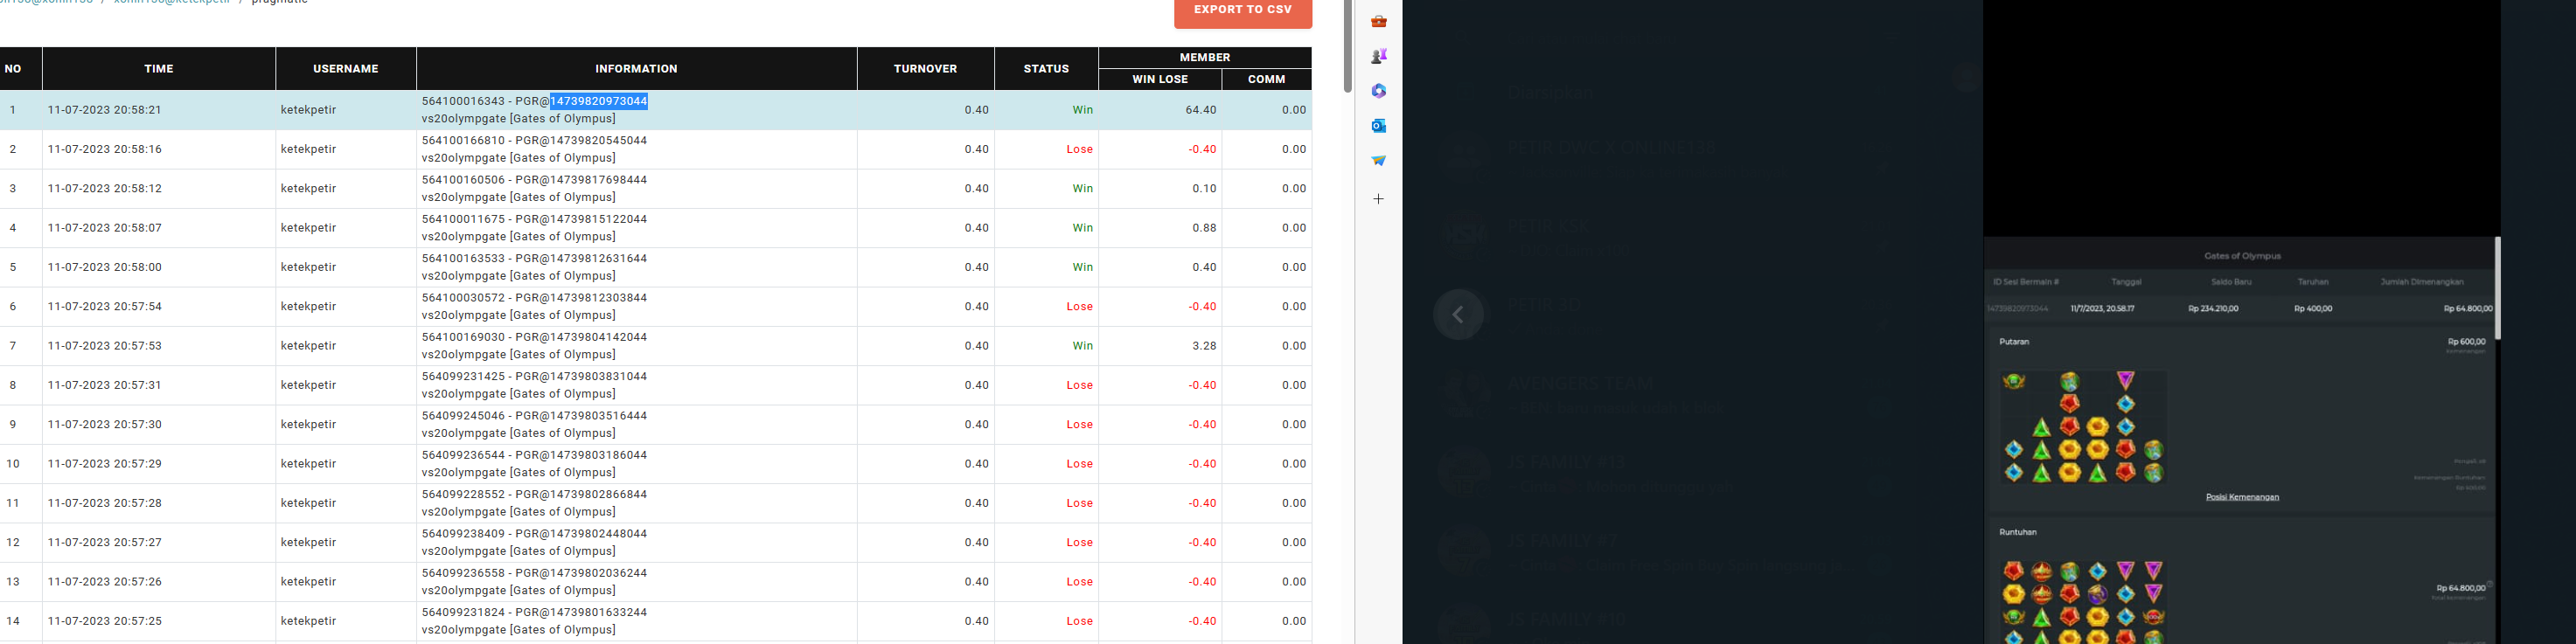Open the AVENGERS TEAM chat in dimmed list
Image resolution: width=2576 pixels, height=644 pixels.
click(x=1580, y=383)
